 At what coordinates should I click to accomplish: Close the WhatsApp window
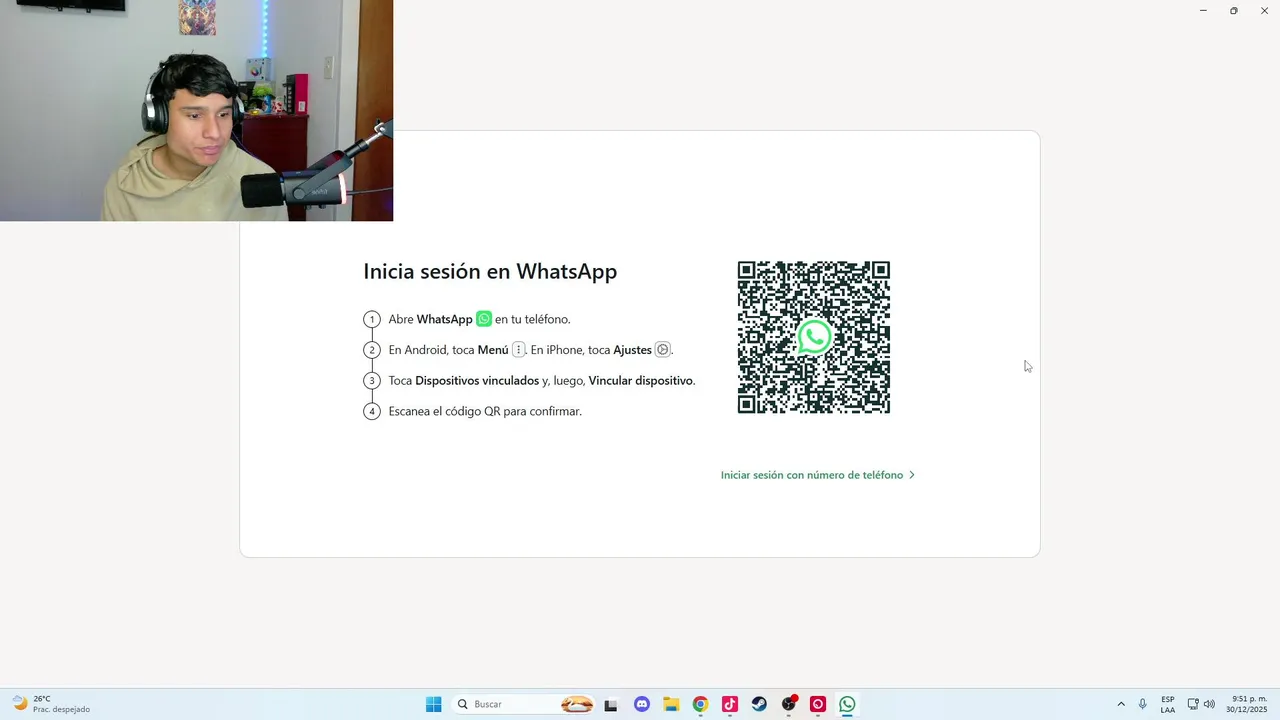1264,10
